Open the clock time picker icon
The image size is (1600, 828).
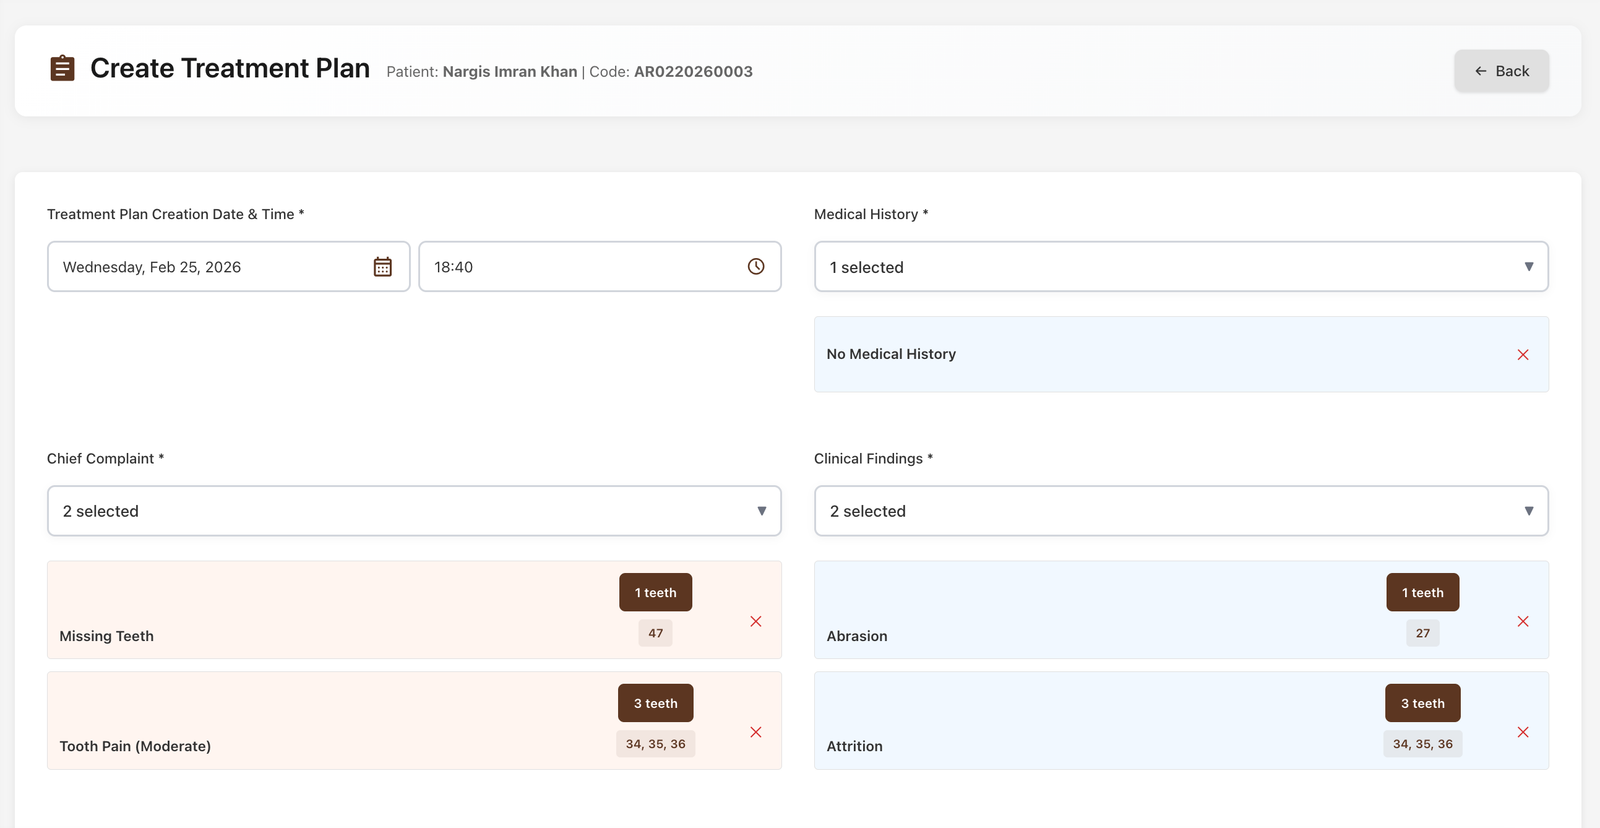(756, 266)
